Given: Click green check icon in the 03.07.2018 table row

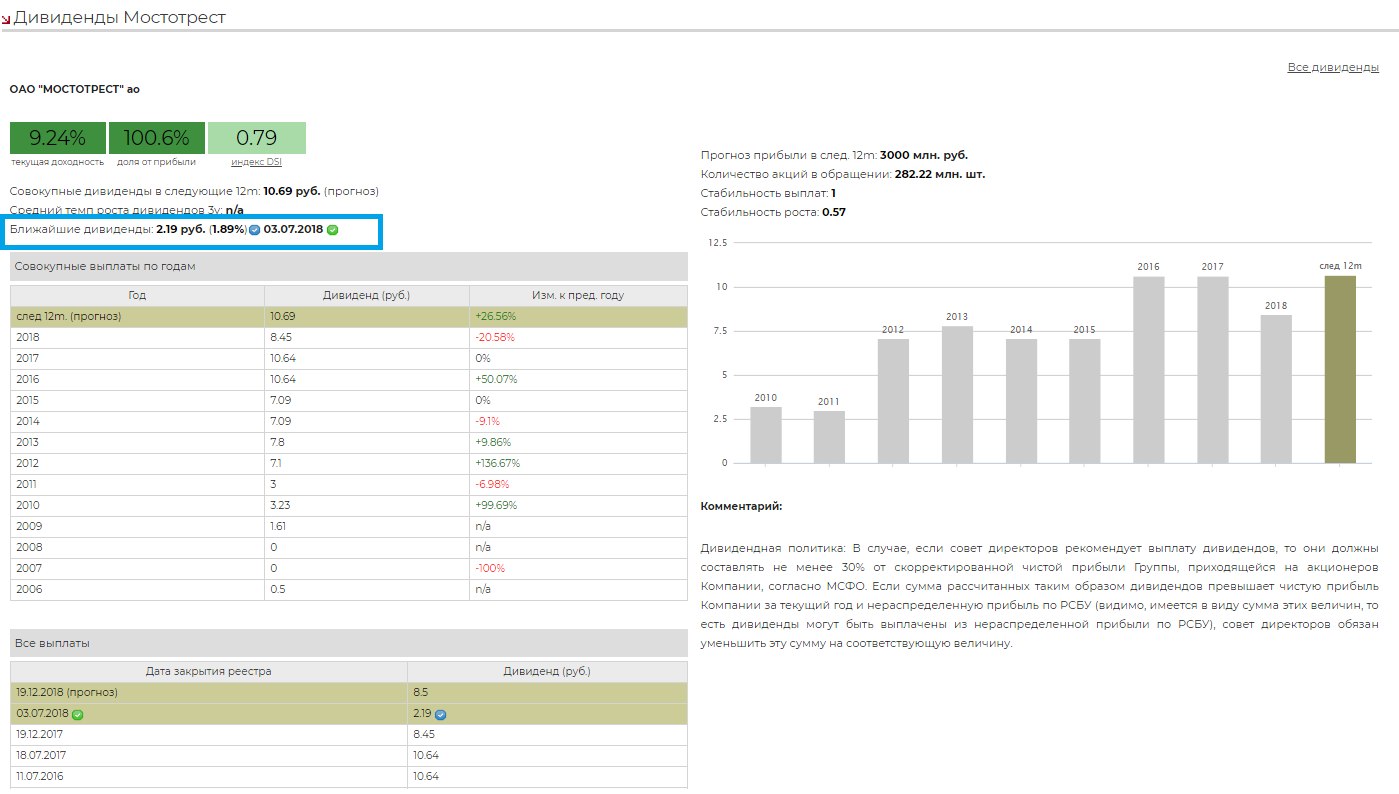Looking at the screenshot, I should [x=77, y=714].
